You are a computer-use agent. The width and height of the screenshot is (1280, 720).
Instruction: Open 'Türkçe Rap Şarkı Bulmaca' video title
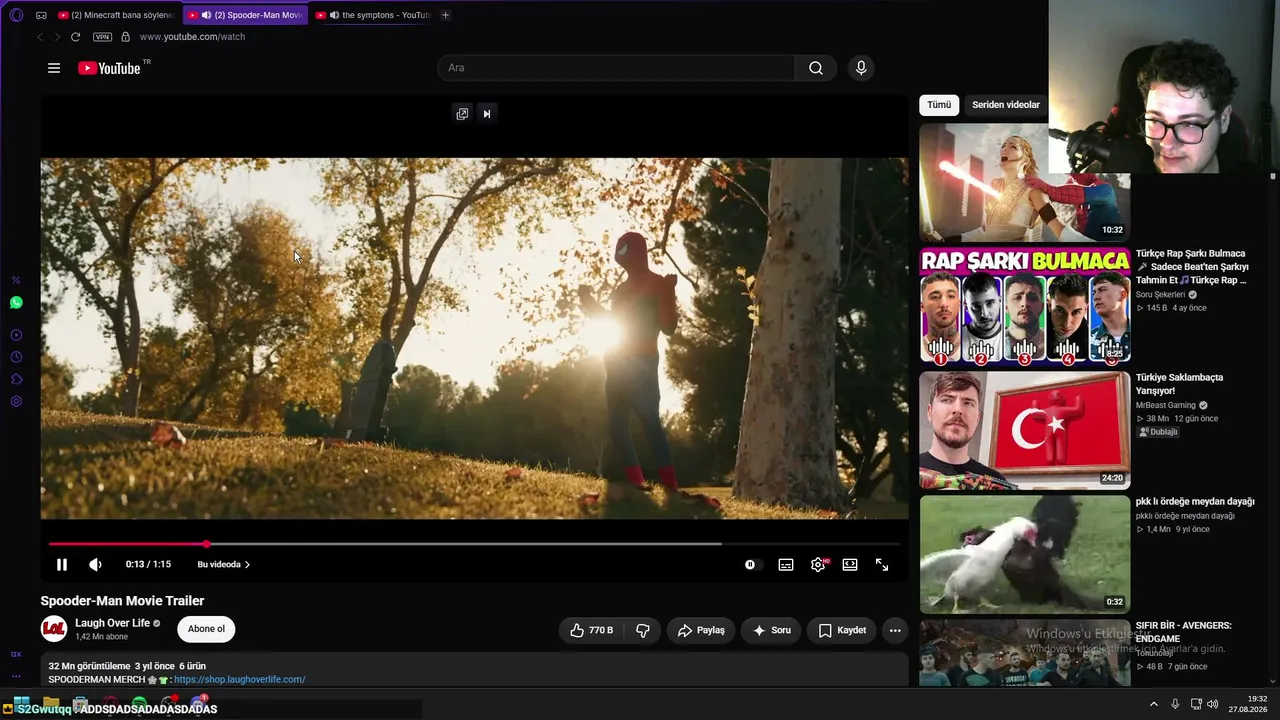[x=1192, y=267]
